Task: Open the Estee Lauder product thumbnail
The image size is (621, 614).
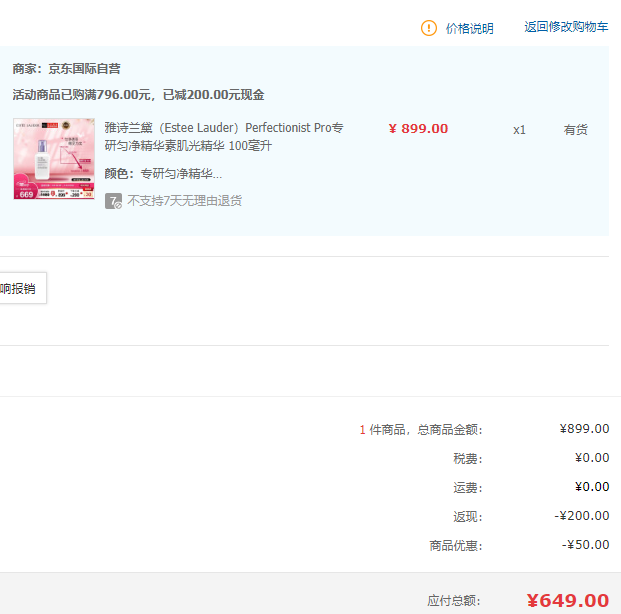Action: (54, 158)
